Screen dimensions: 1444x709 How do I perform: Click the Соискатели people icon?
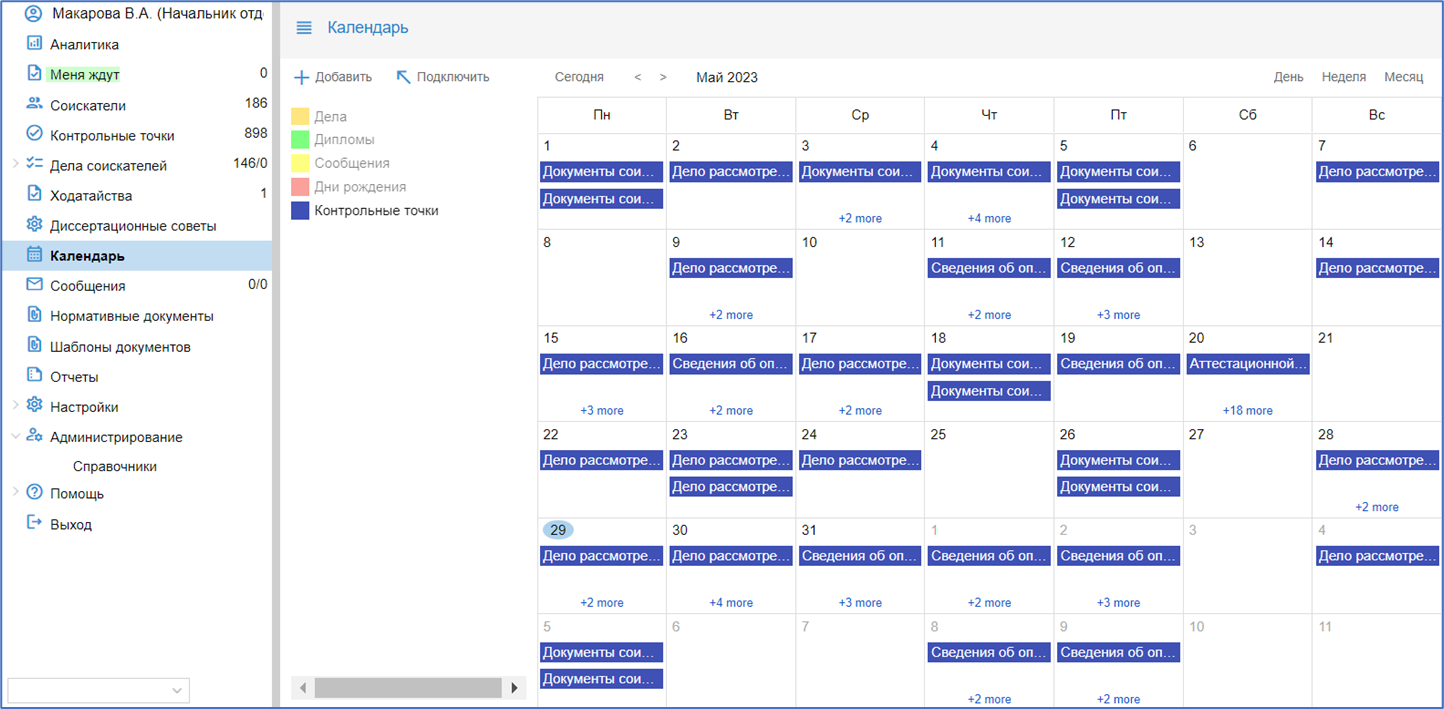click(34, 104)
